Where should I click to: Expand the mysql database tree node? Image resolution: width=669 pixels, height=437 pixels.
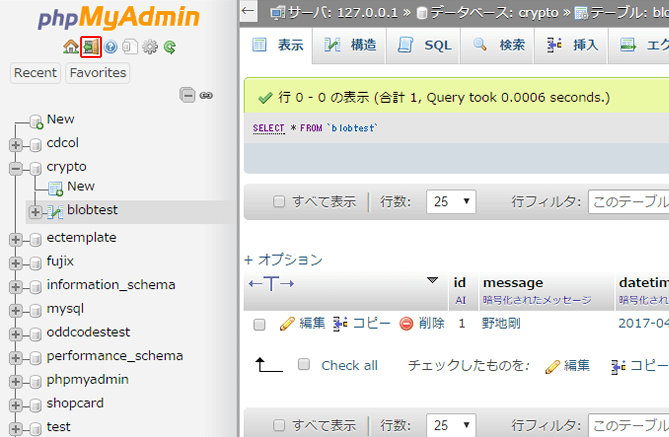[16, 308]
